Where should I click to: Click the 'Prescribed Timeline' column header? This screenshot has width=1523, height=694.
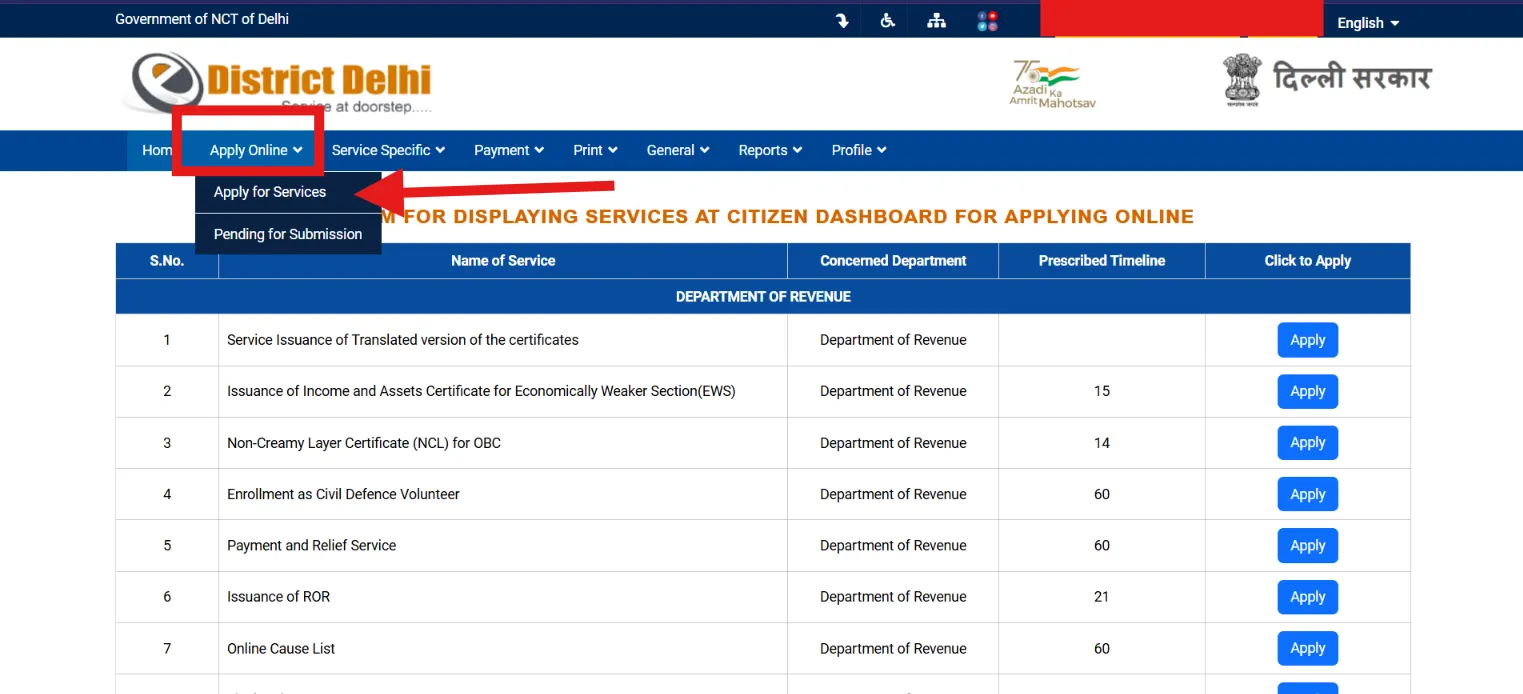[x=1102, y=261]
